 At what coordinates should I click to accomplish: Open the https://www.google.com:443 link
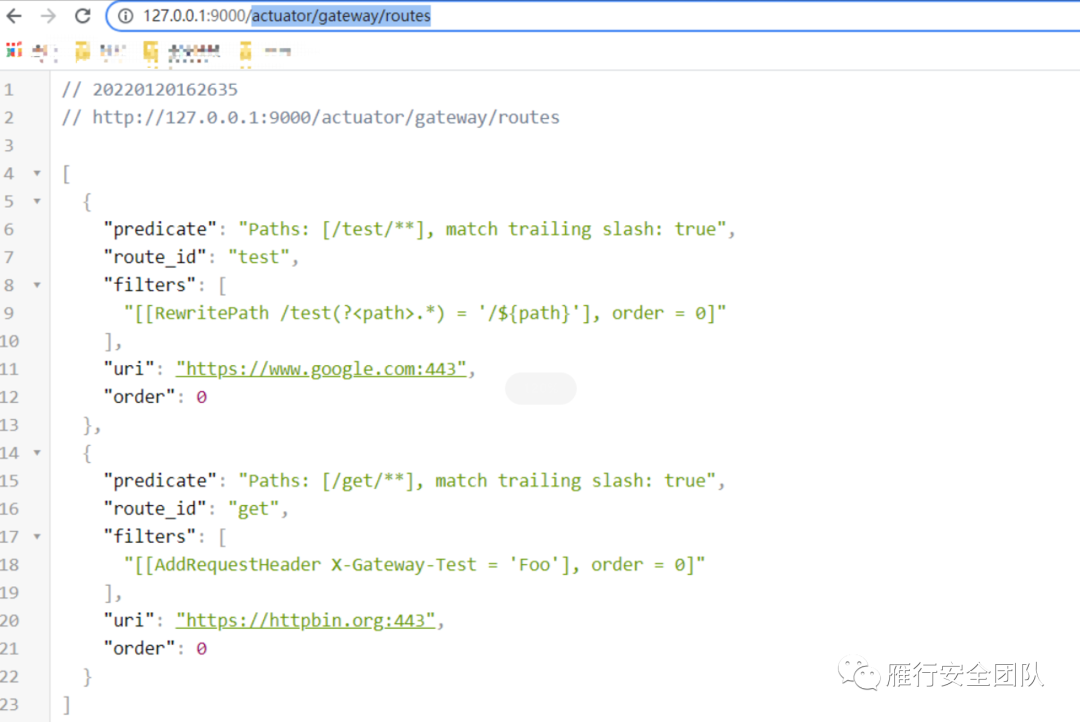pyautogui.click(x=321, y=369)
